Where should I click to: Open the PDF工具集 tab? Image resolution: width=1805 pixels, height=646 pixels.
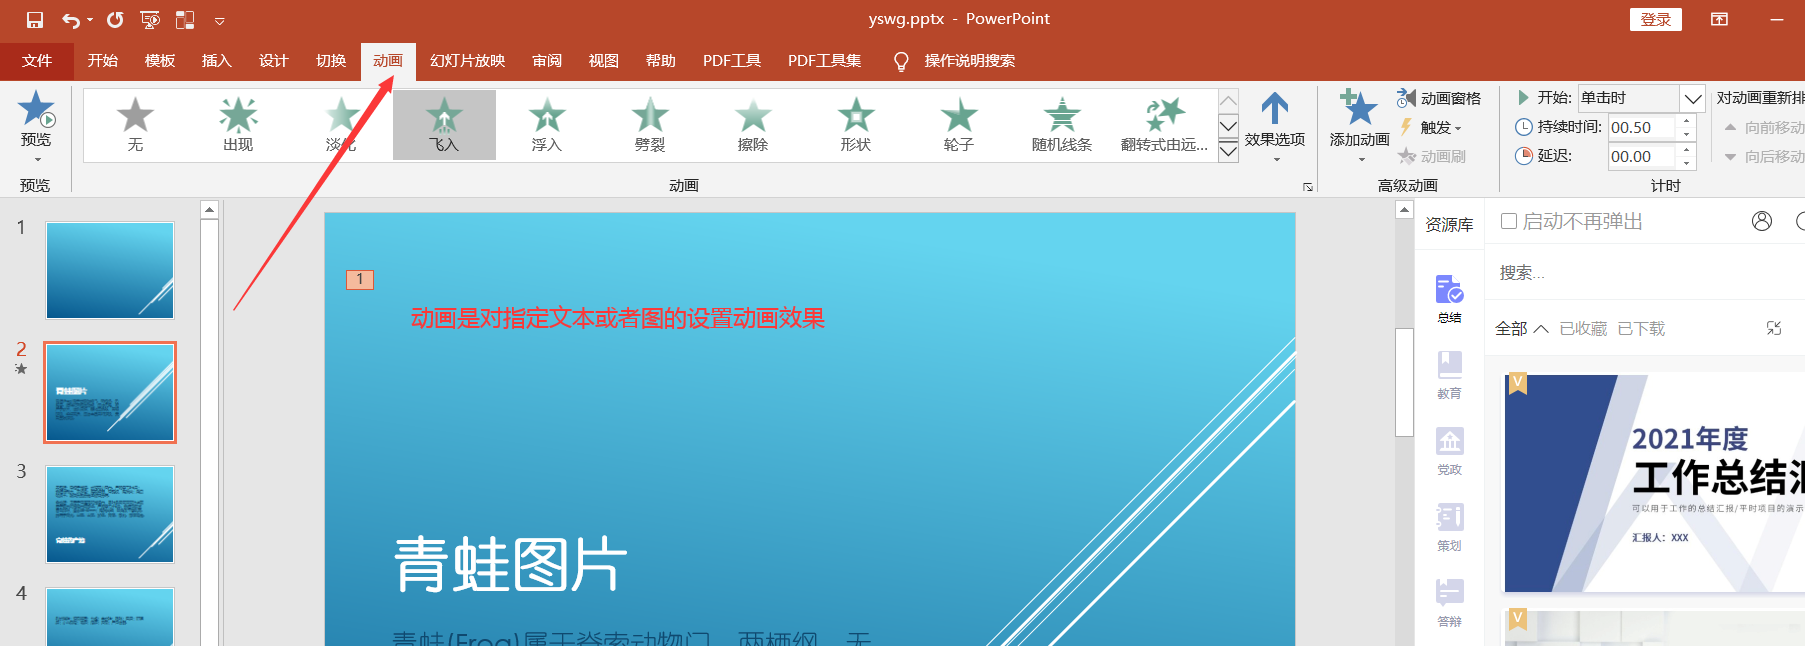(x=825, y=61)
